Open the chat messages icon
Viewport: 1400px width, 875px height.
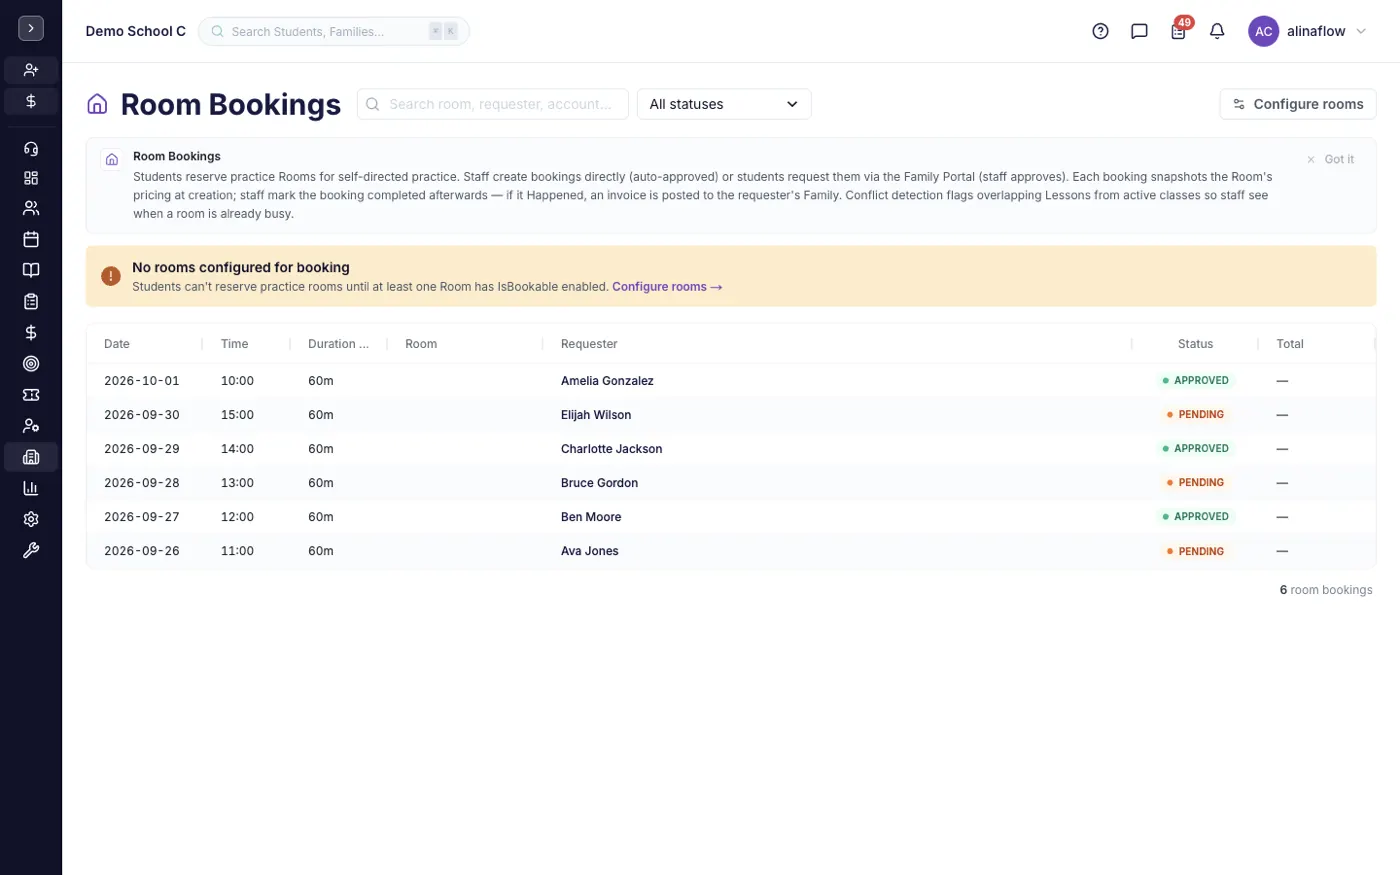pos(1139,31)
